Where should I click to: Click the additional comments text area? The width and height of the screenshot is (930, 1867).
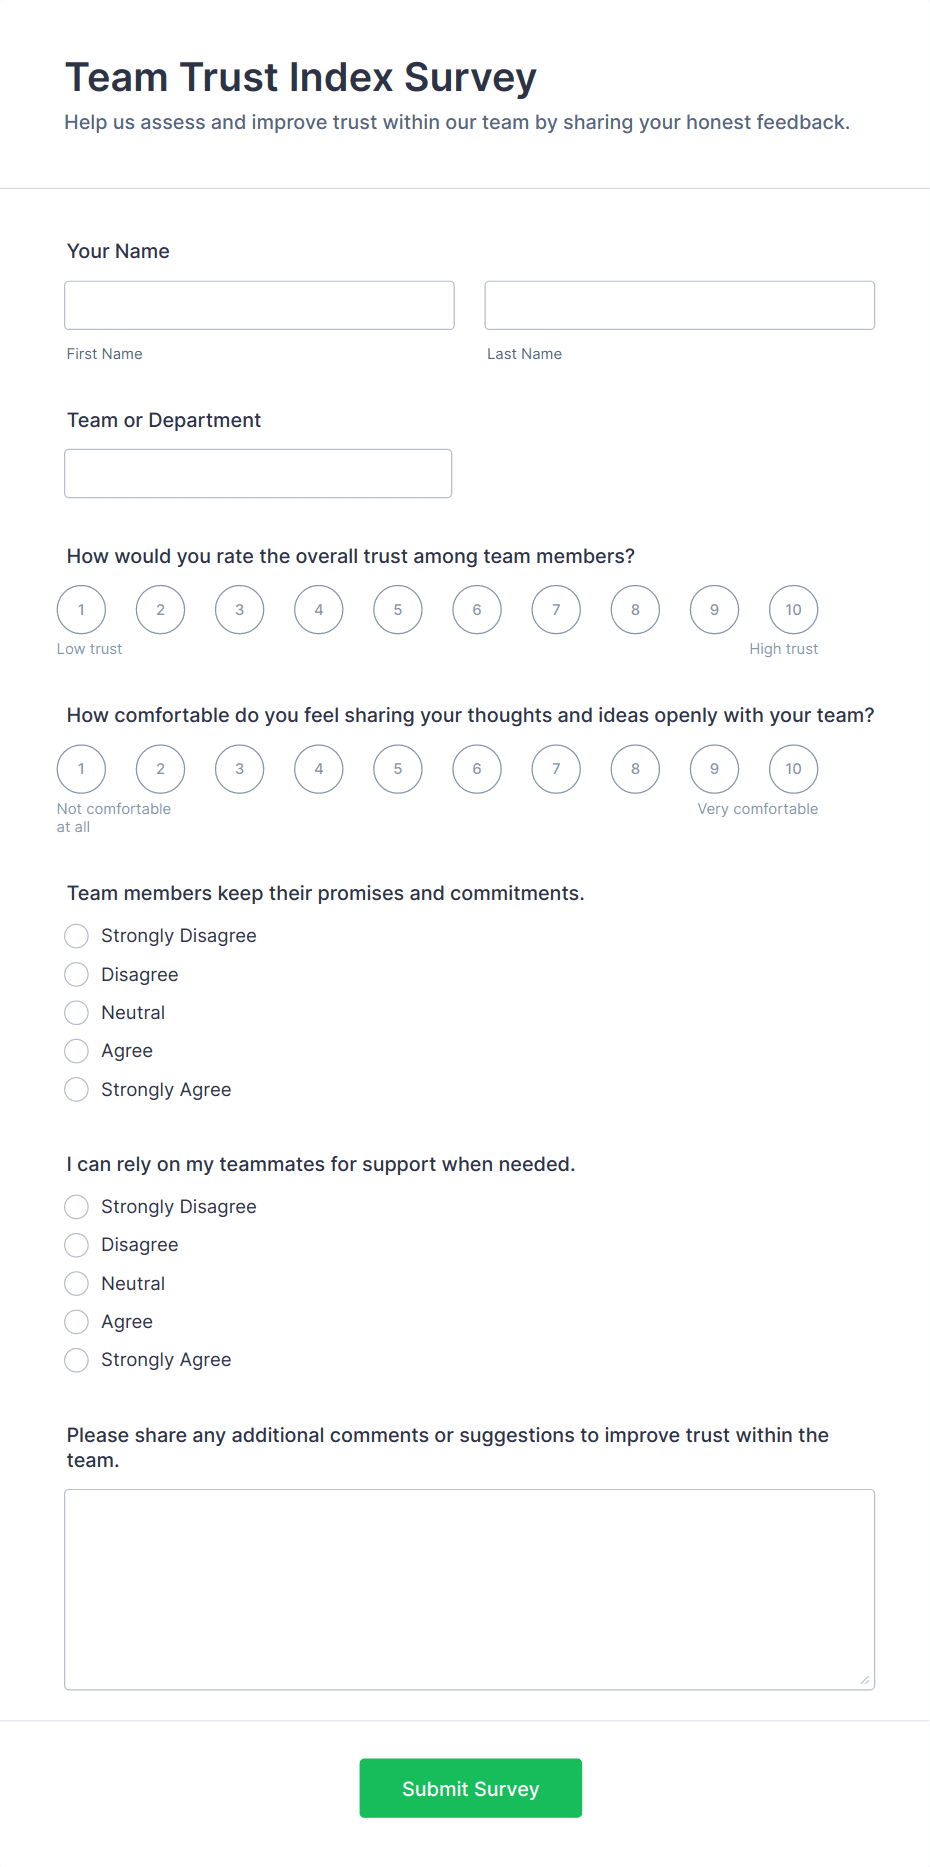pos(469,1589)
